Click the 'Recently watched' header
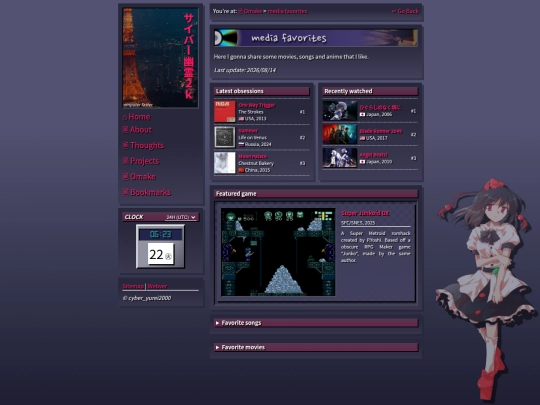 coord(370,91)
